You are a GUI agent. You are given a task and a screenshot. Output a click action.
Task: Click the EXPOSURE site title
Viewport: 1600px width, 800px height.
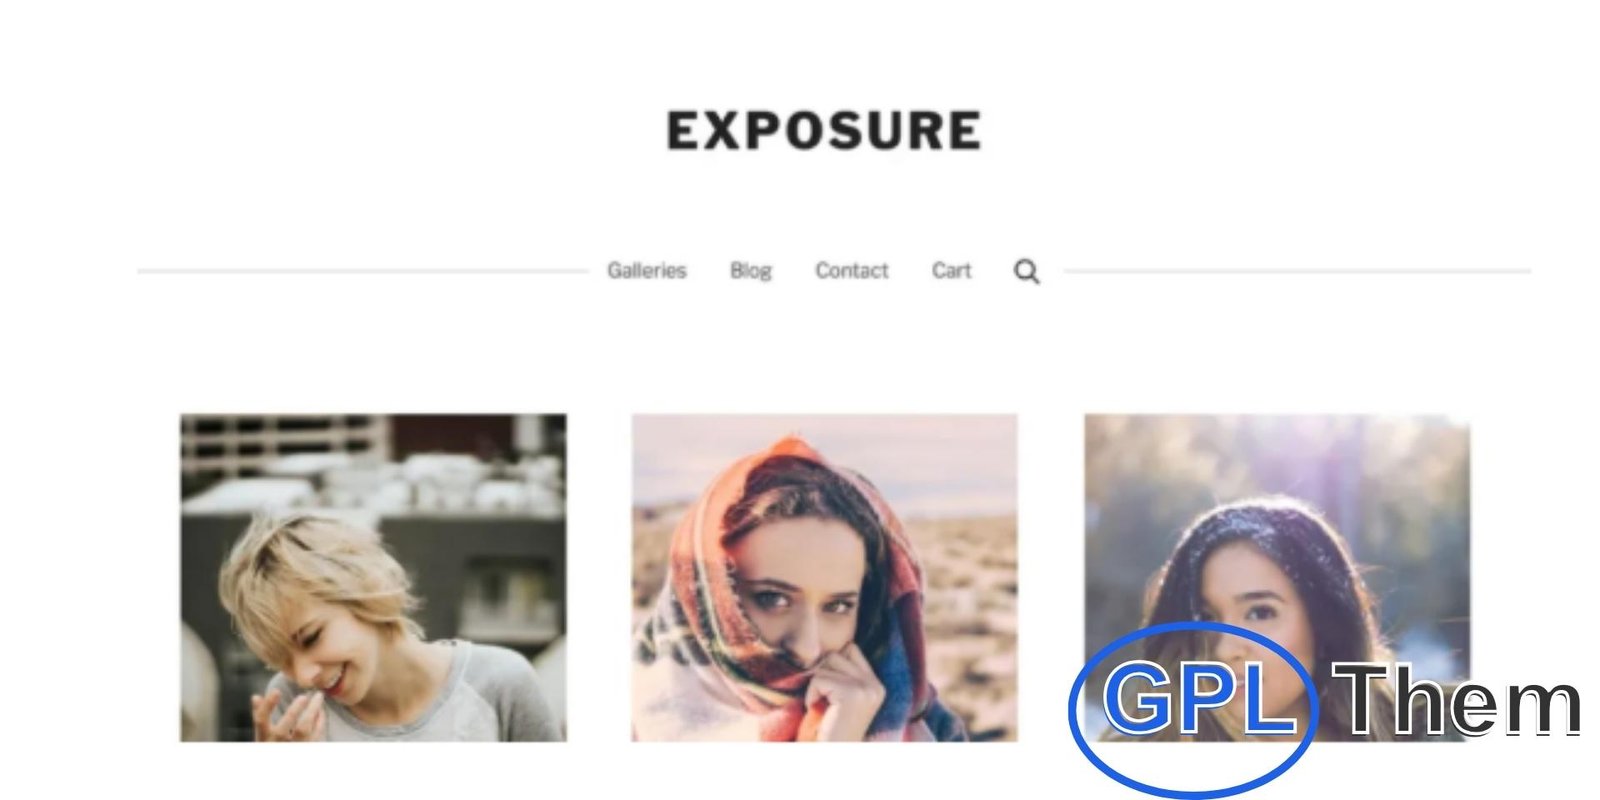(x=824, y=131)
